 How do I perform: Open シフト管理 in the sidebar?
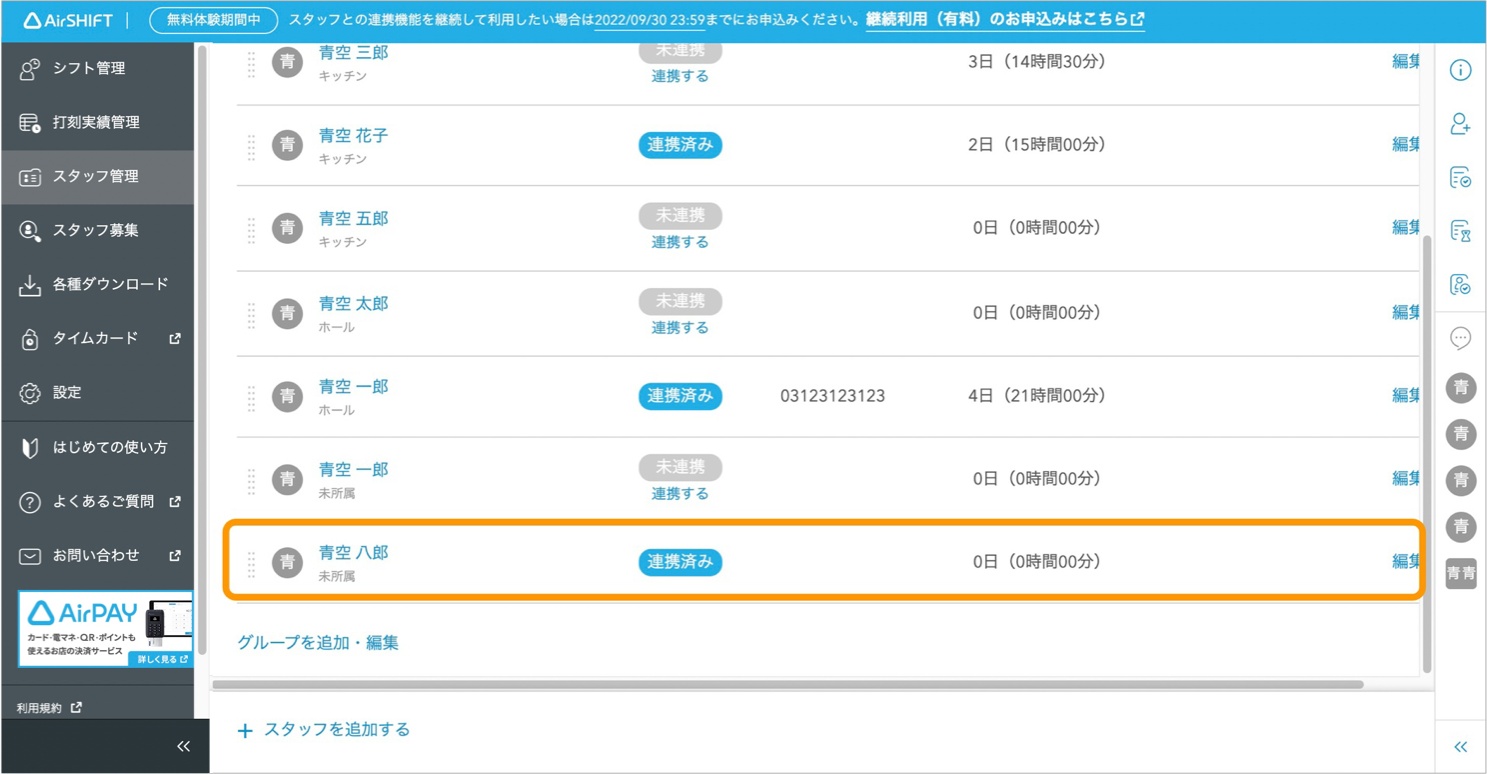tap(88, 68)
